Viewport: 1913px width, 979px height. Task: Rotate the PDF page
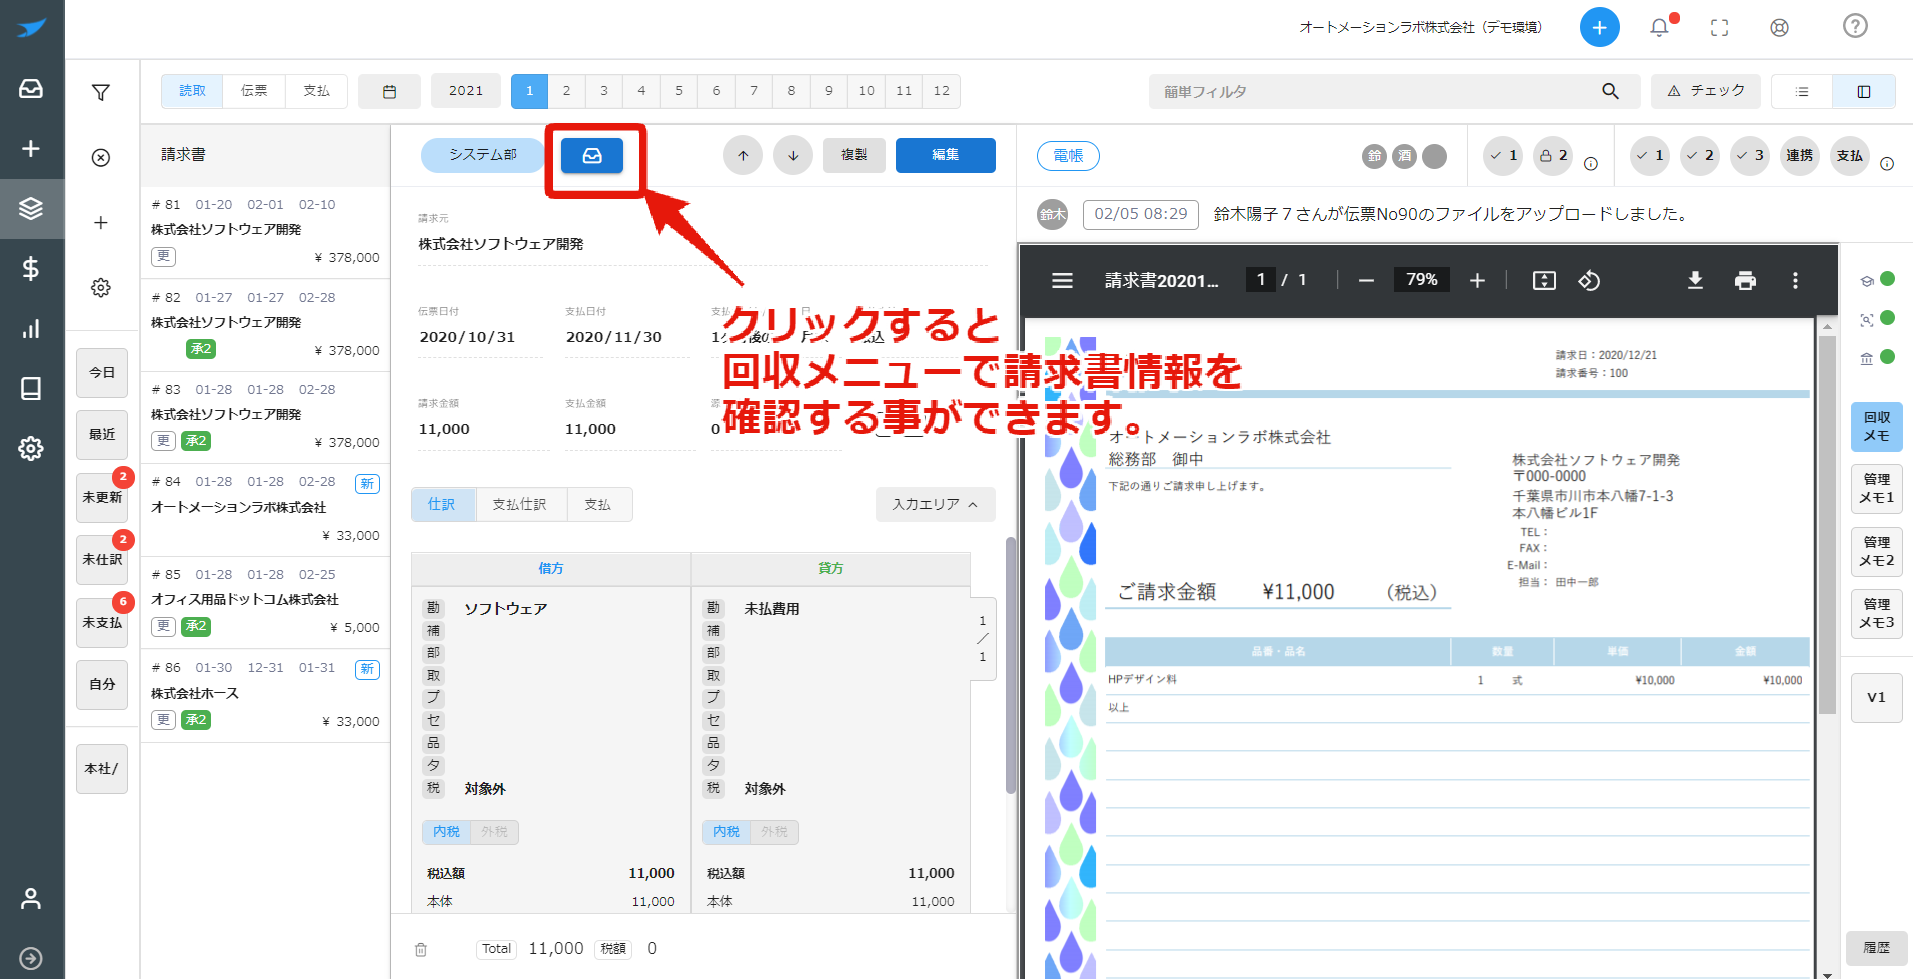[1589, 280]
